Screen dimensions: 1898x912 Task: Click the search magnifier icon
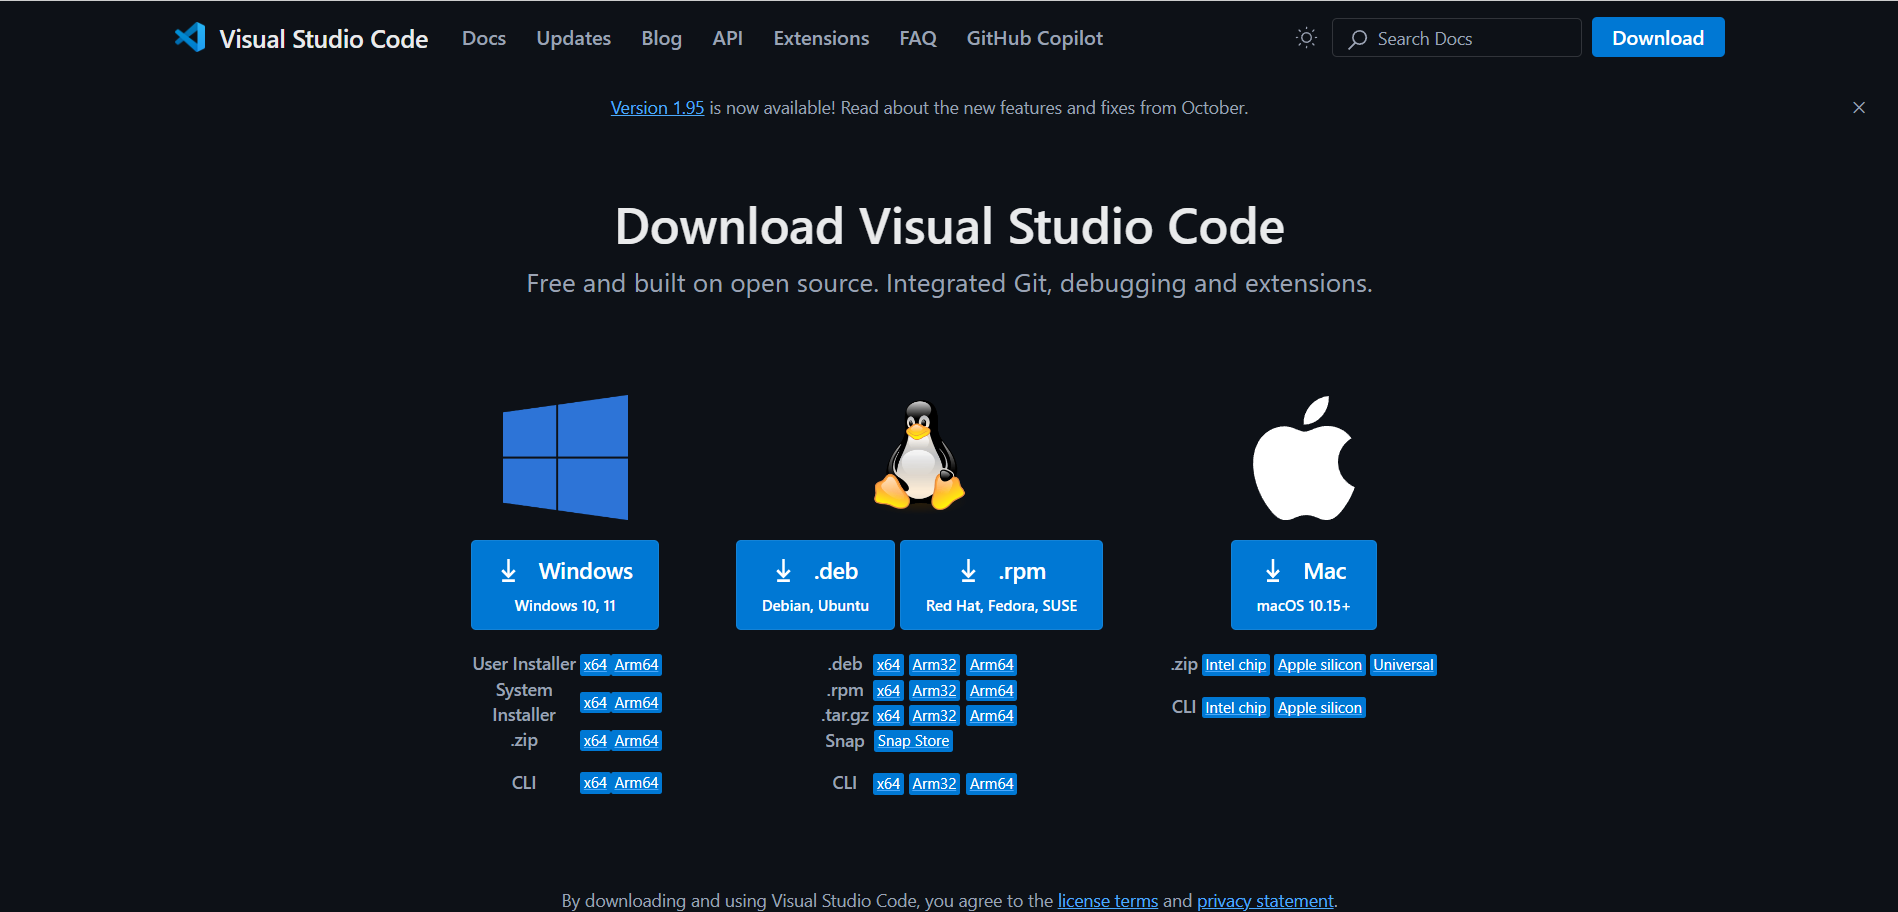coord(1357,39)
